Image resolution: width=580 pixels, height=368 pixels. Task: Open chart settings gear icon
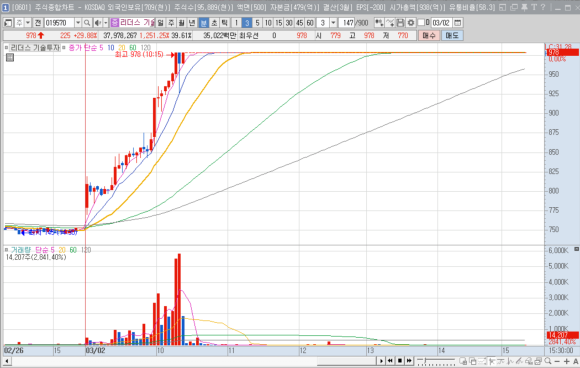pyautogui.click(x=411, y=23)
